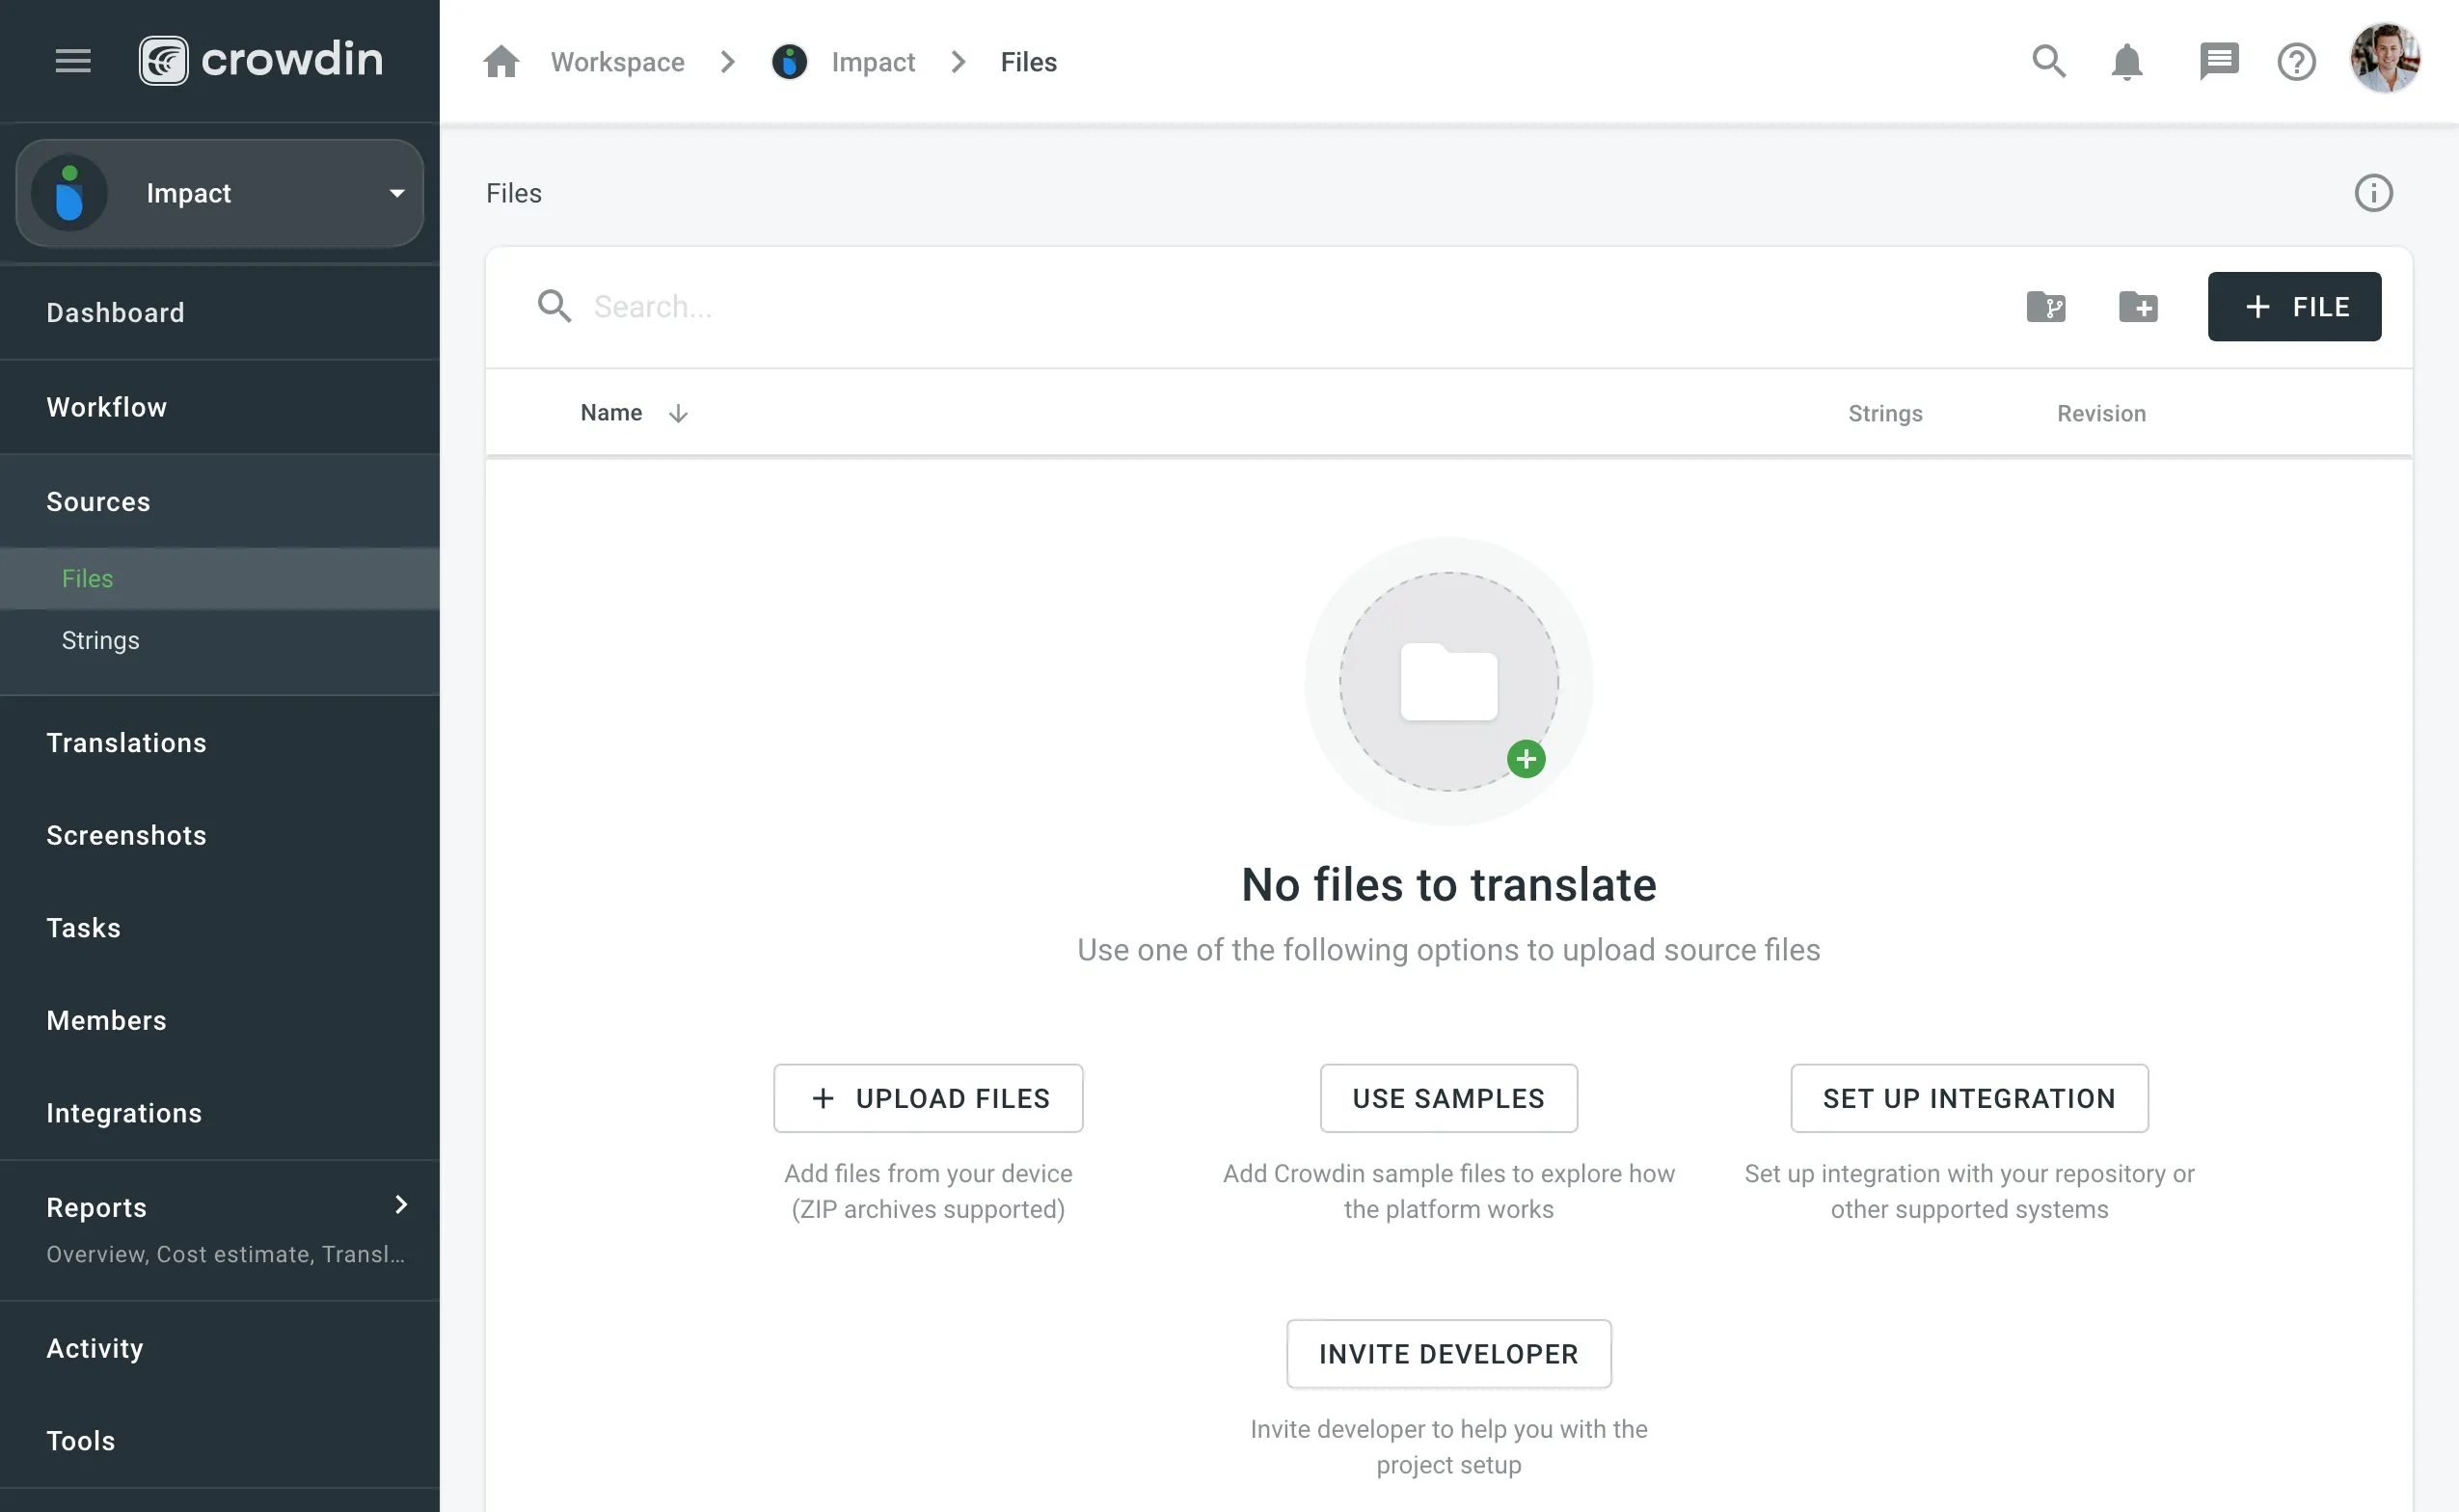Click the search magnifier icon
This screenshot has height=1512, width=2459.
[x=2048, y=62]
